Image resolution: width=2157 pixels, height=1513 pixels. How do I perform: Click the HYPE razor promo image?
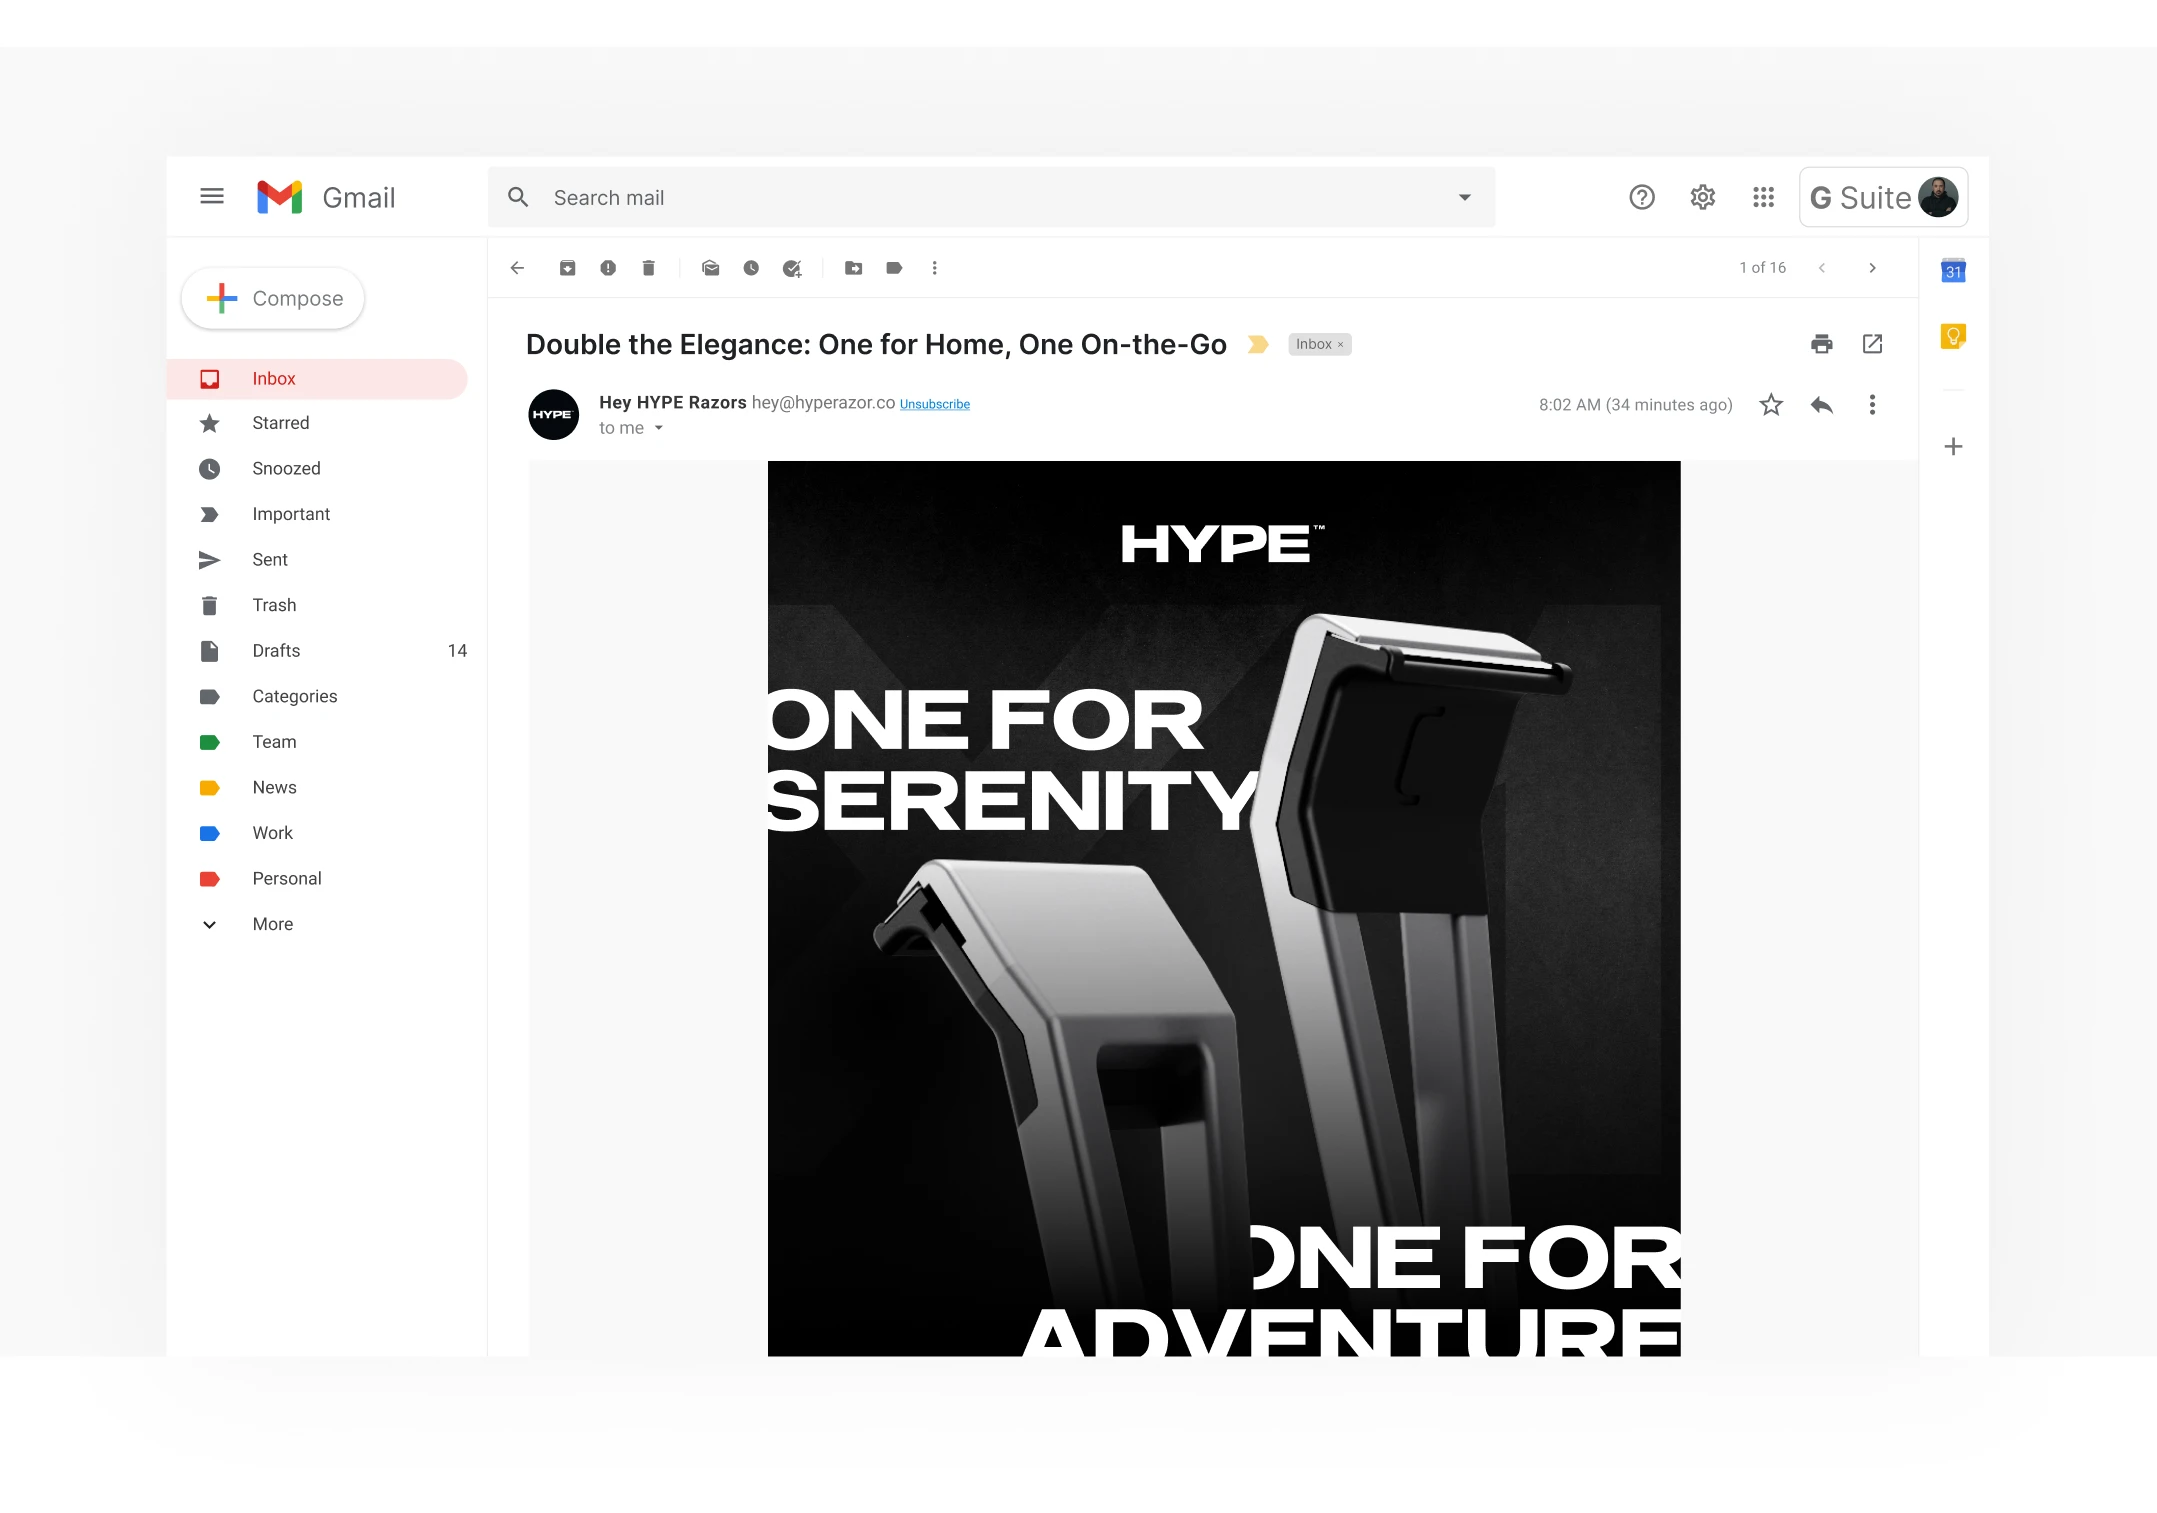point(1224,908)
